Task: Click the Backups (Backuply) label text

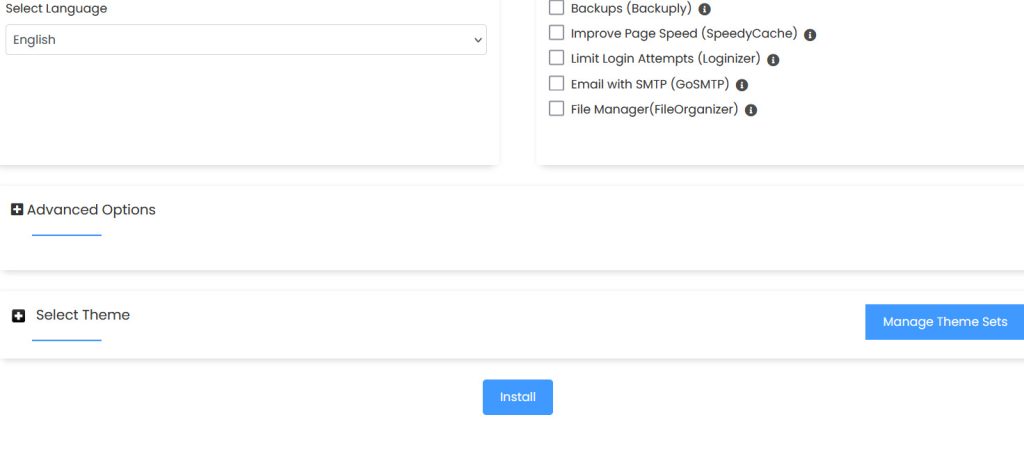Action: [631, 8]
